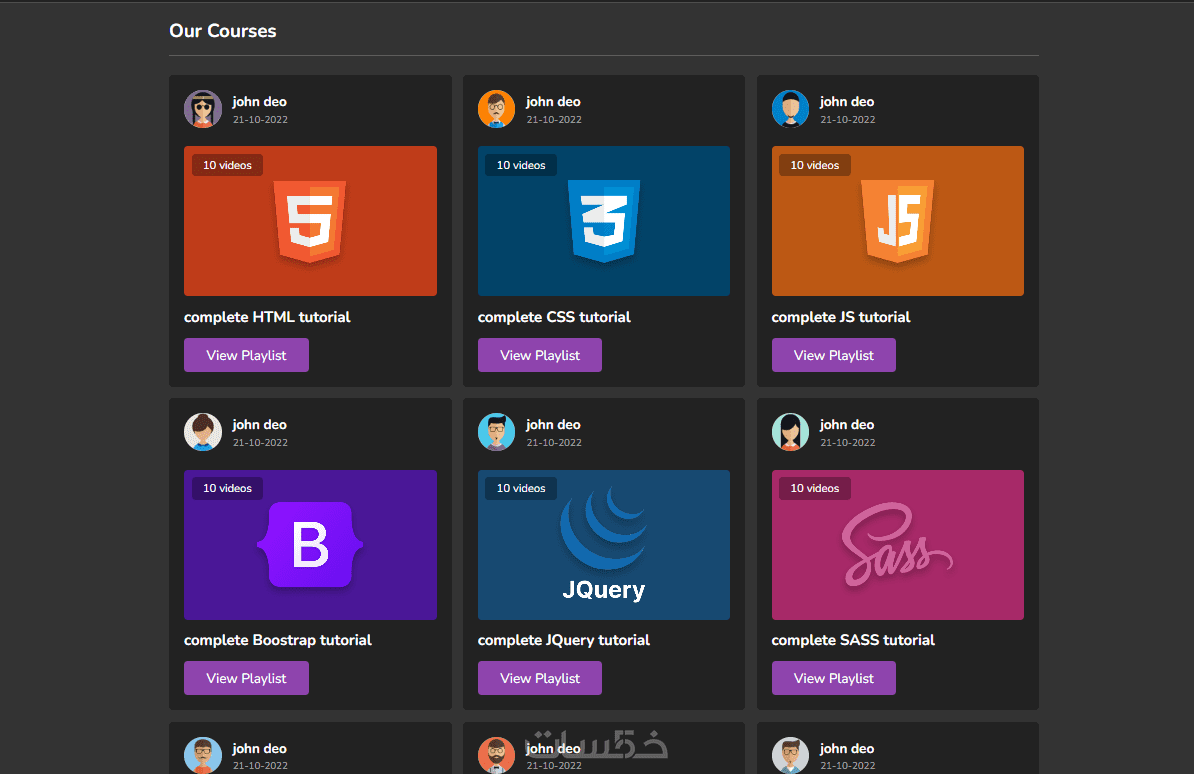Click the "complete SASS tutorial" title
The height and width of the screenshot is (774, 1194).
[x=853, y=640]
